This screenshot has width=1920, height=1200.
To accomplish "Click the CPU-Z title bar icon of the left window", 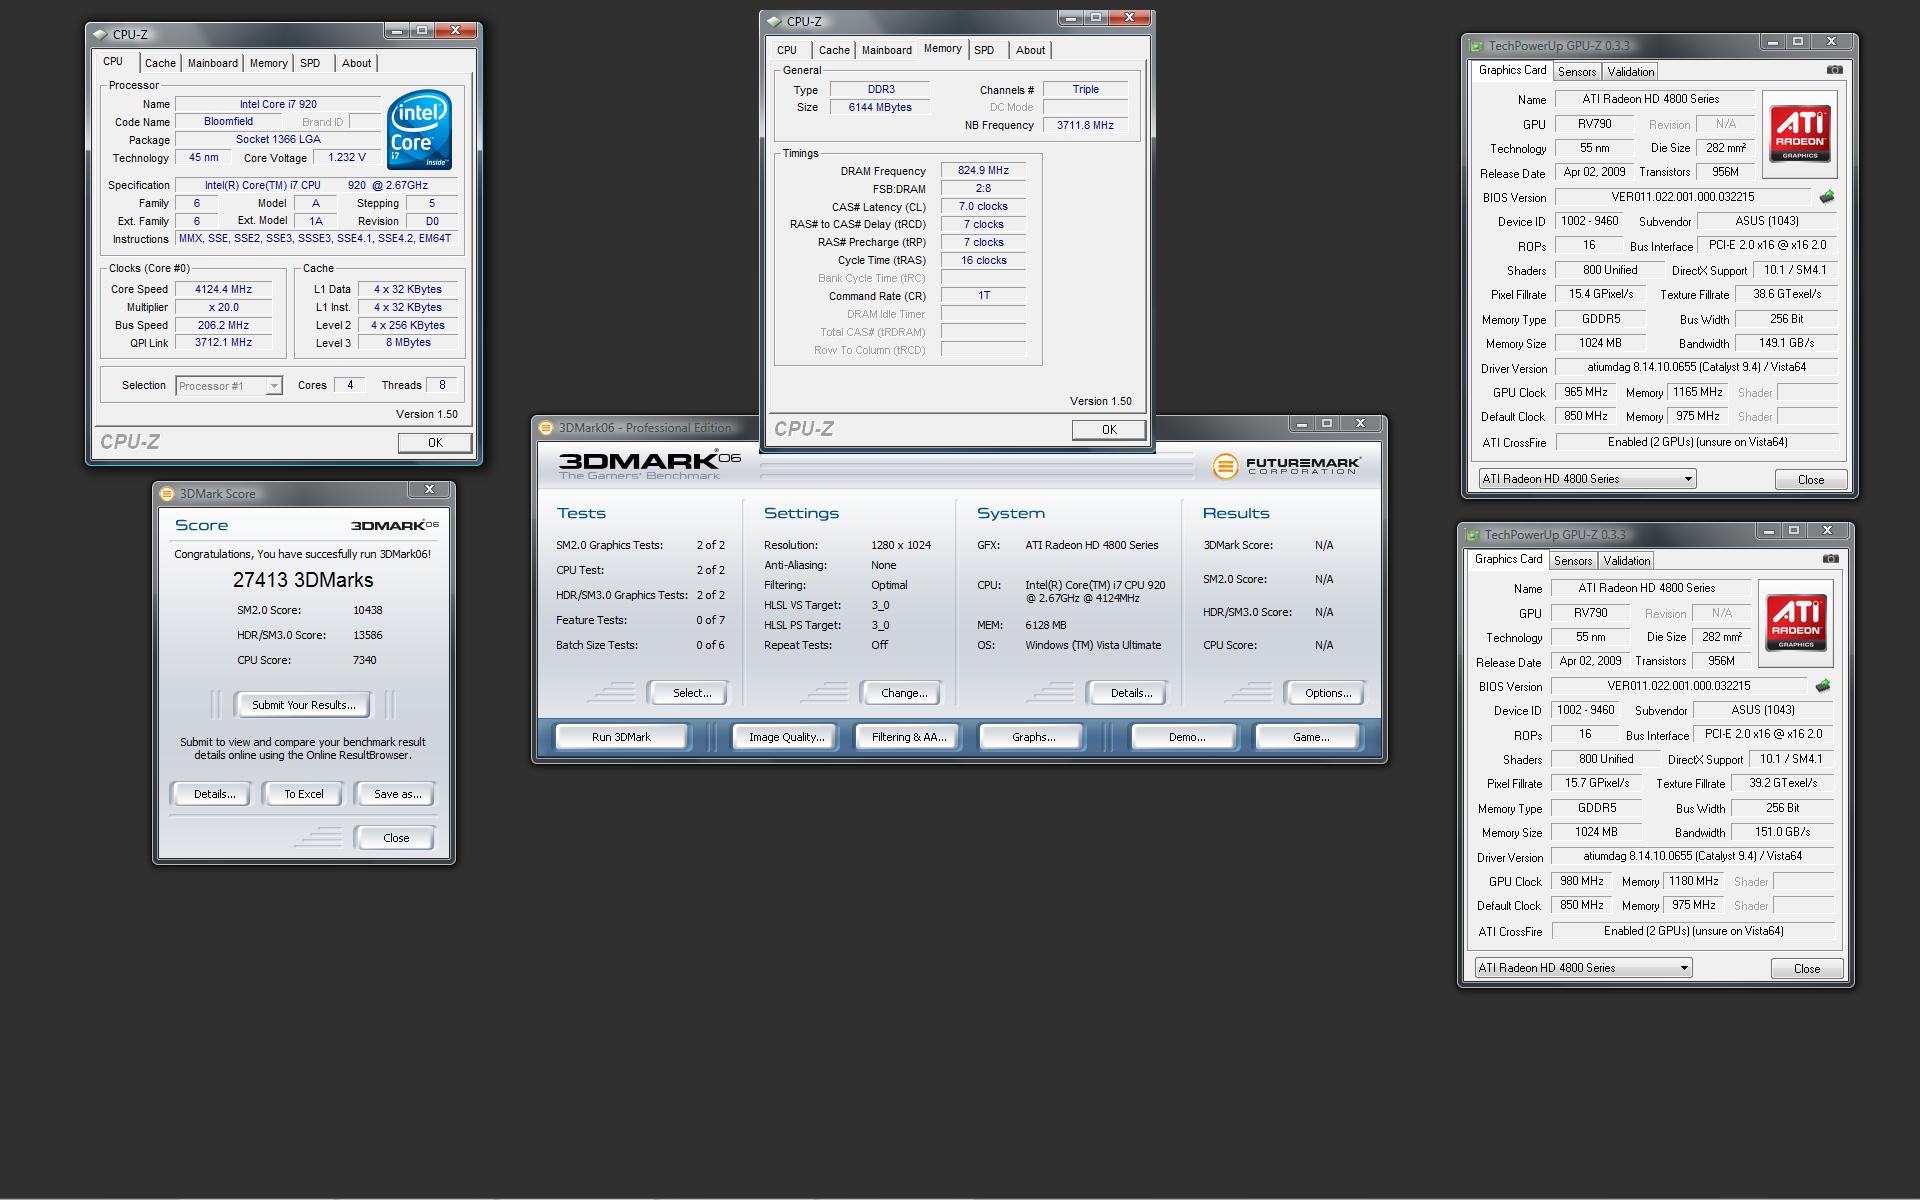I will [100, 34].
